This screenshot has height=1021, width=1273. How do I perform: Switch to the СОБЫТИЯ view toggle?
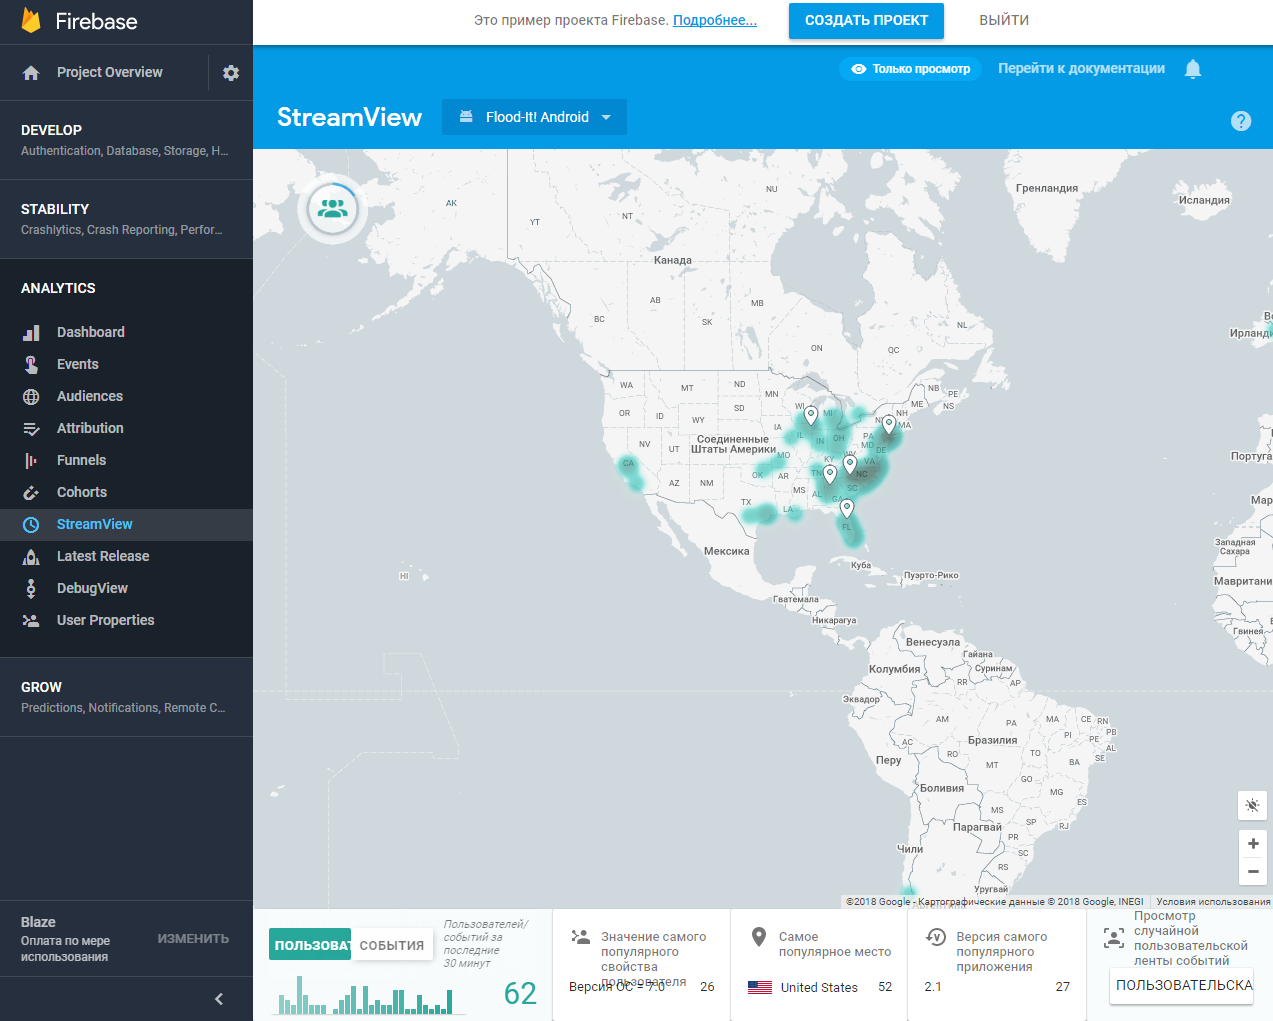[392, 943]
